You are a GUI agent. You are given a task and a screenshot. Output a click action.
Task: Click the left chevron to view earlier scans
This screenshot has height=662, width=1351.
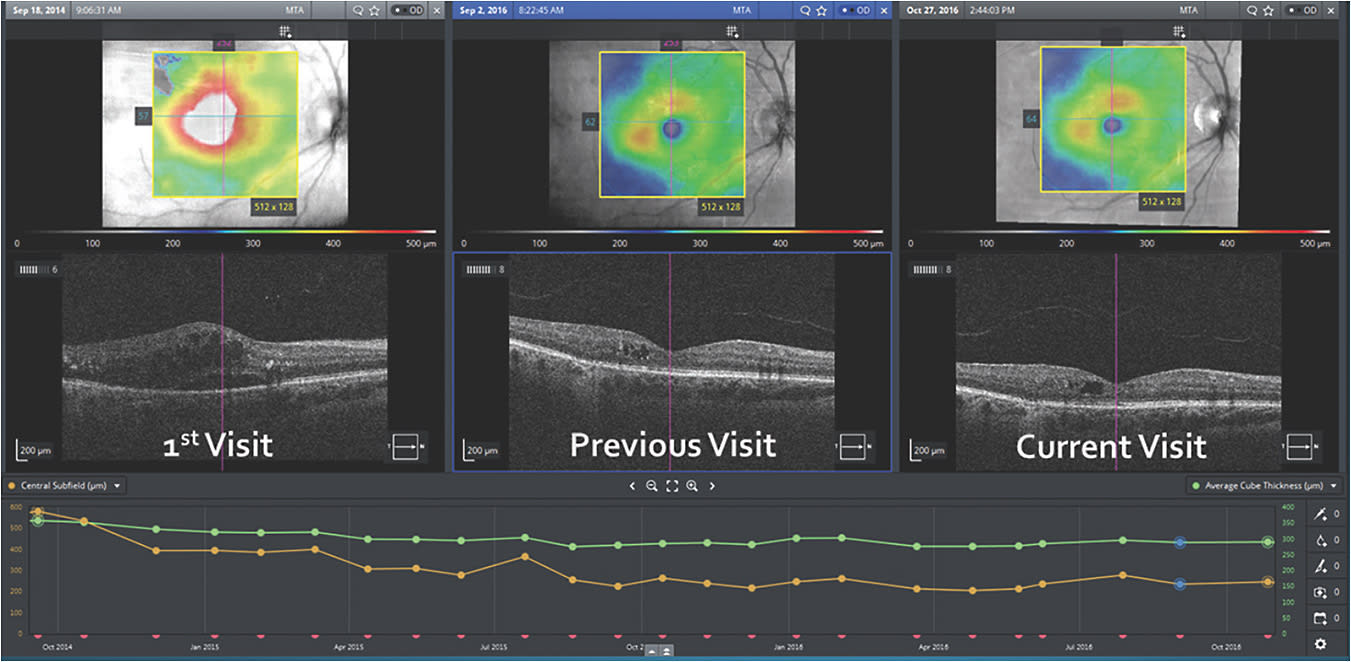click(632, 486)
